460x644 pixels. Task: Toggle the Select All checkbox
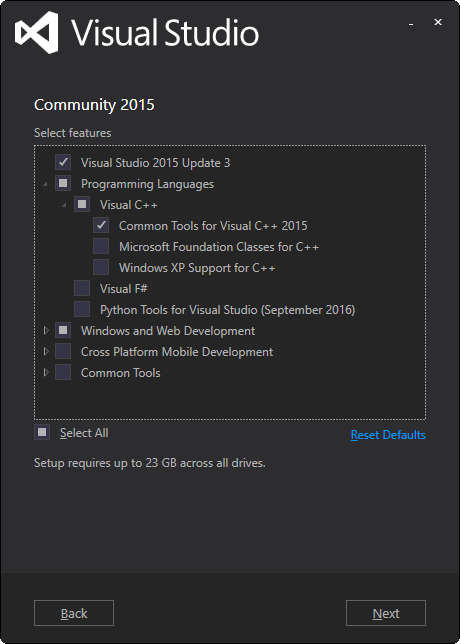(42, 432)
